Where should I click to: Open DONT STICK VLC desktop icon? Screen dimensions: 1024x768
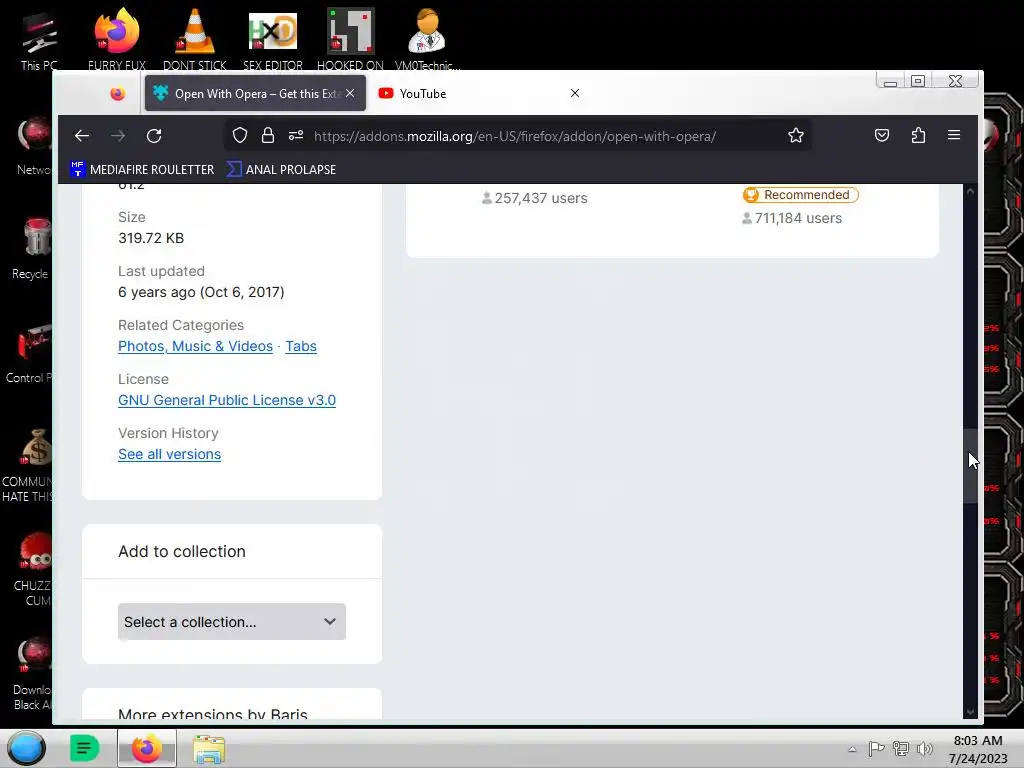(195, 39)
